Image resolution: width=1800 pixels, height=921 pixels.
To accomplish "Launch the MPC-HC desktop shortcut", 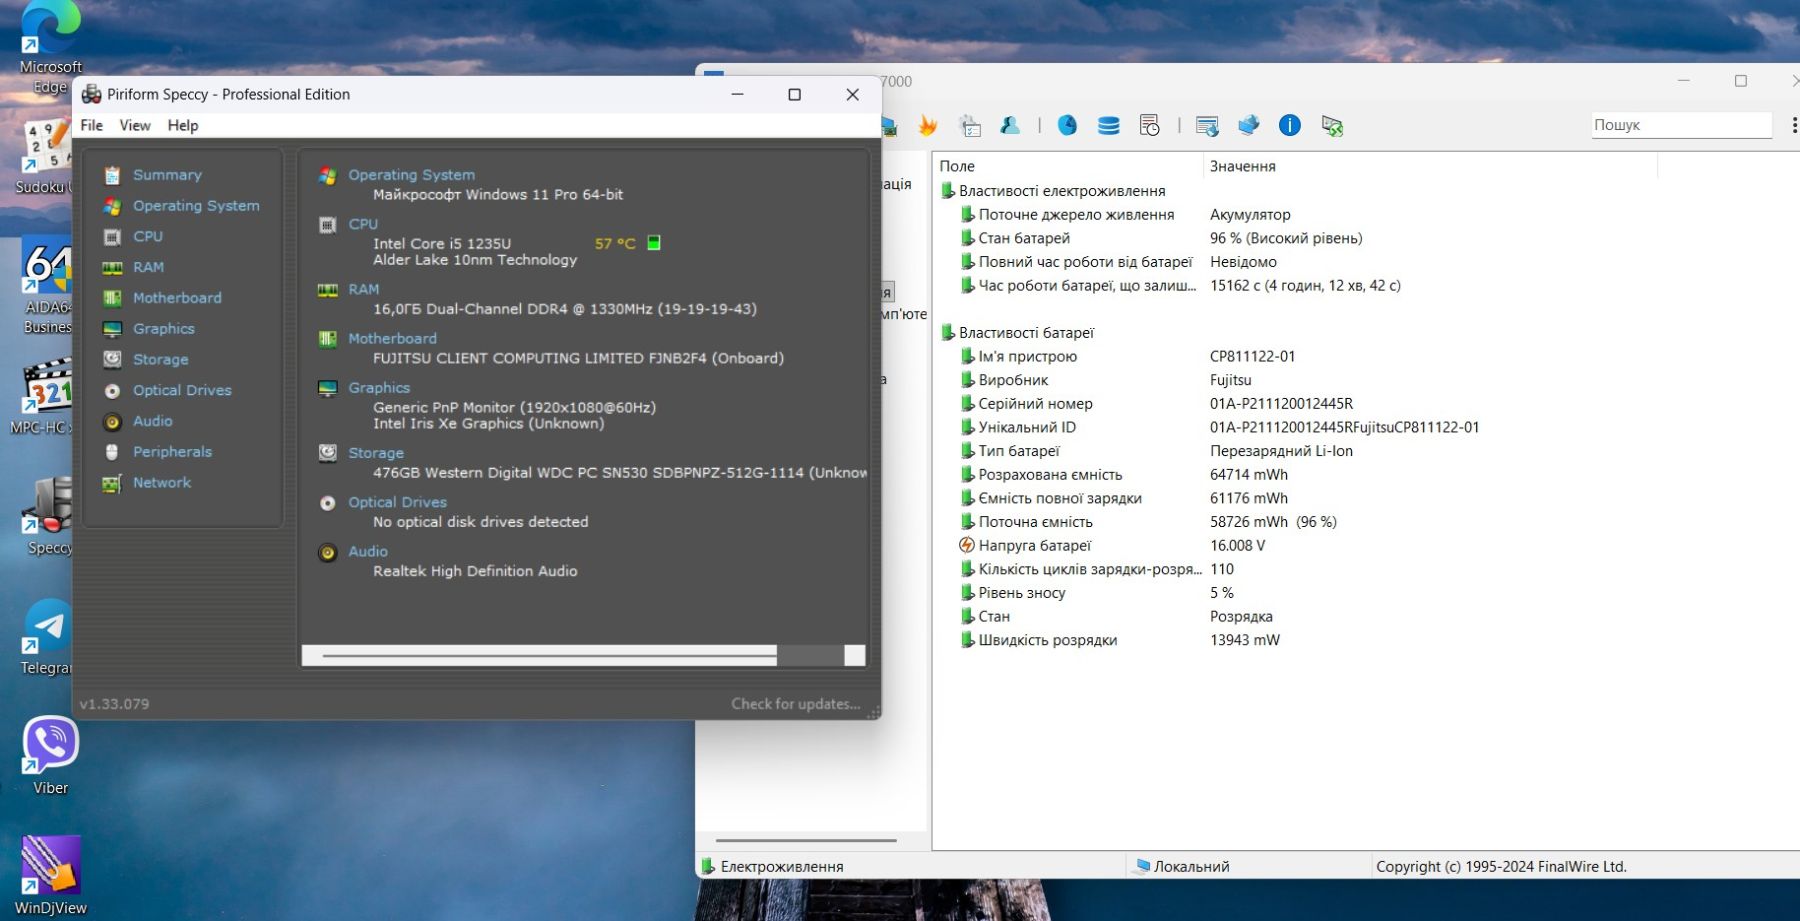I will pos(45,396).
